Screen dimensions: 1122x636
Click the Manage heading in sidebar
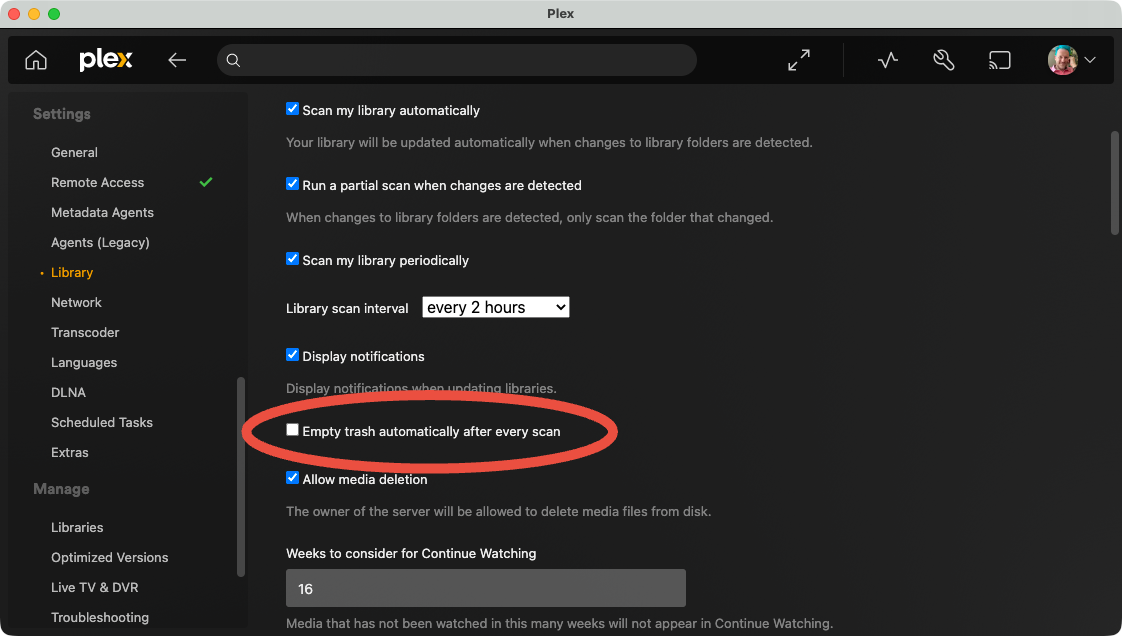[61, 489]
